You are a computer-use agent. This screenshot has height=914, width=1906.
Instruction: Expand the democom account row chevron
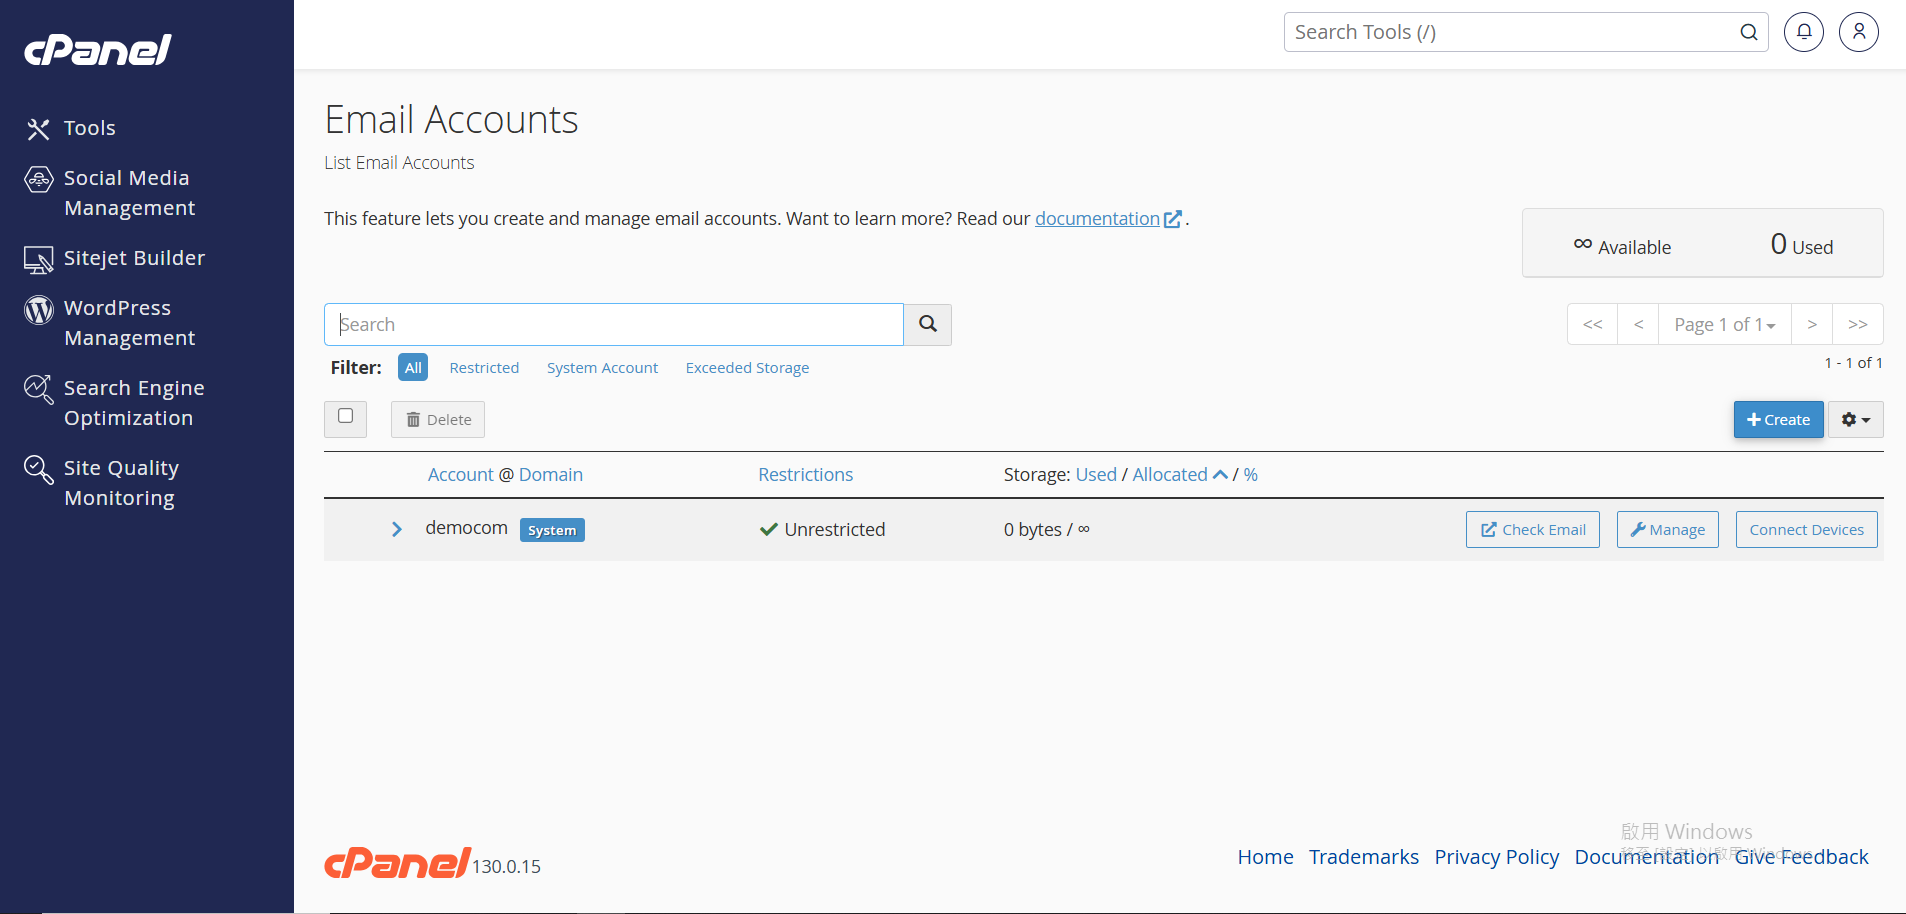(397, 529)
